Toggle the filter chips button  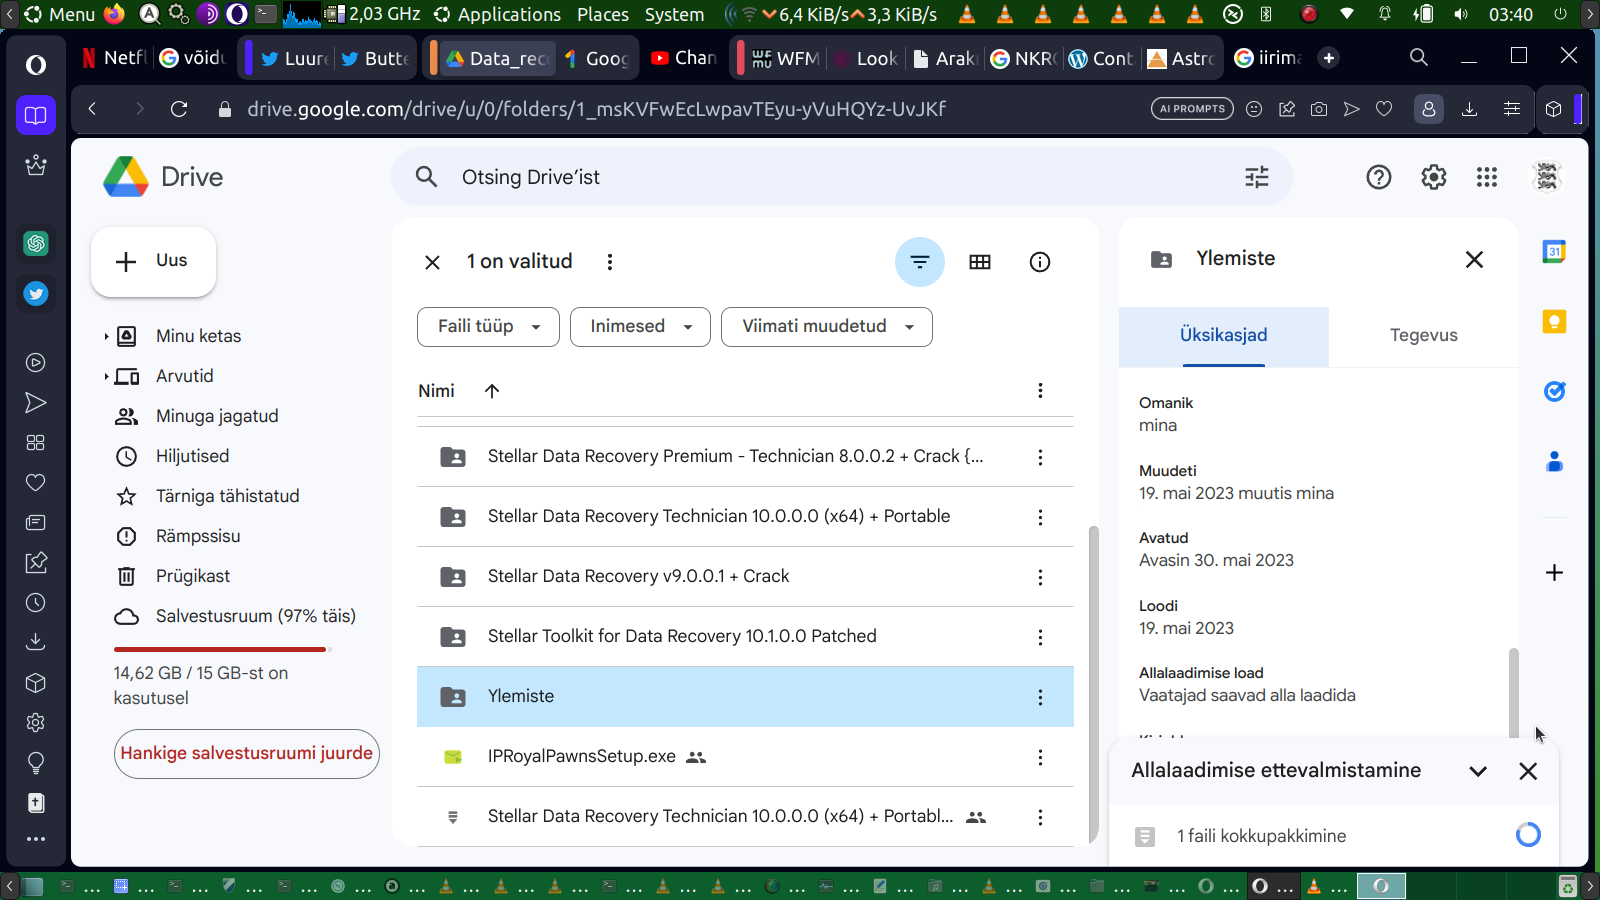pyautogui.click(x=920, y=262)
